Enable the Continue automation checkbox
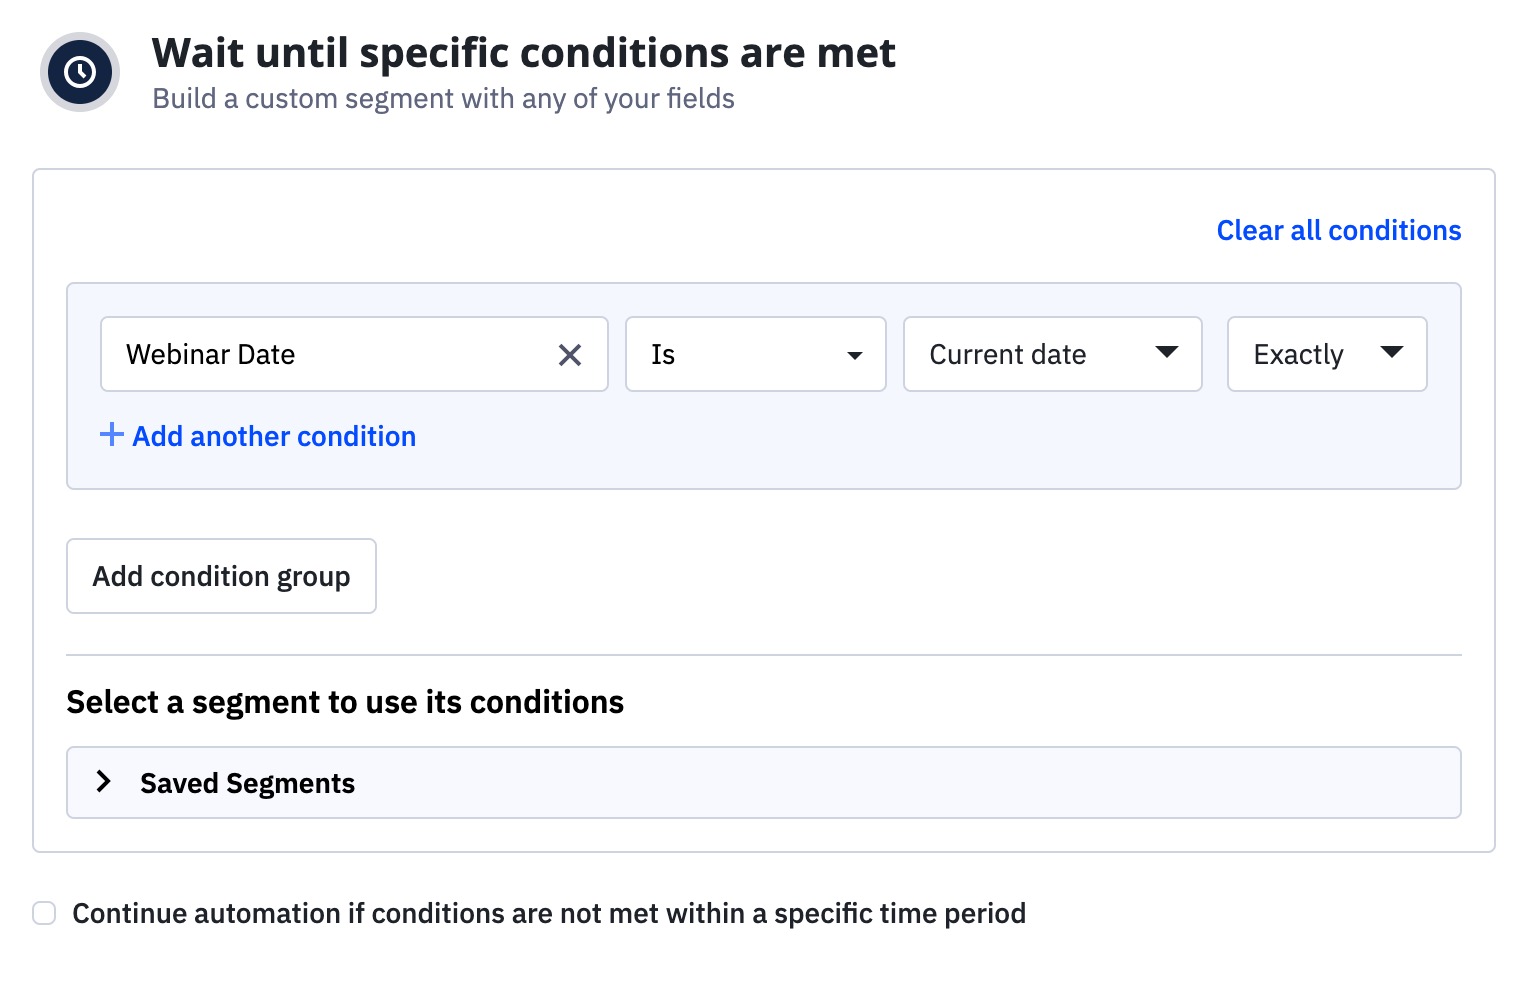The width and height of the screenshot is (1528, 1006). 44,913
